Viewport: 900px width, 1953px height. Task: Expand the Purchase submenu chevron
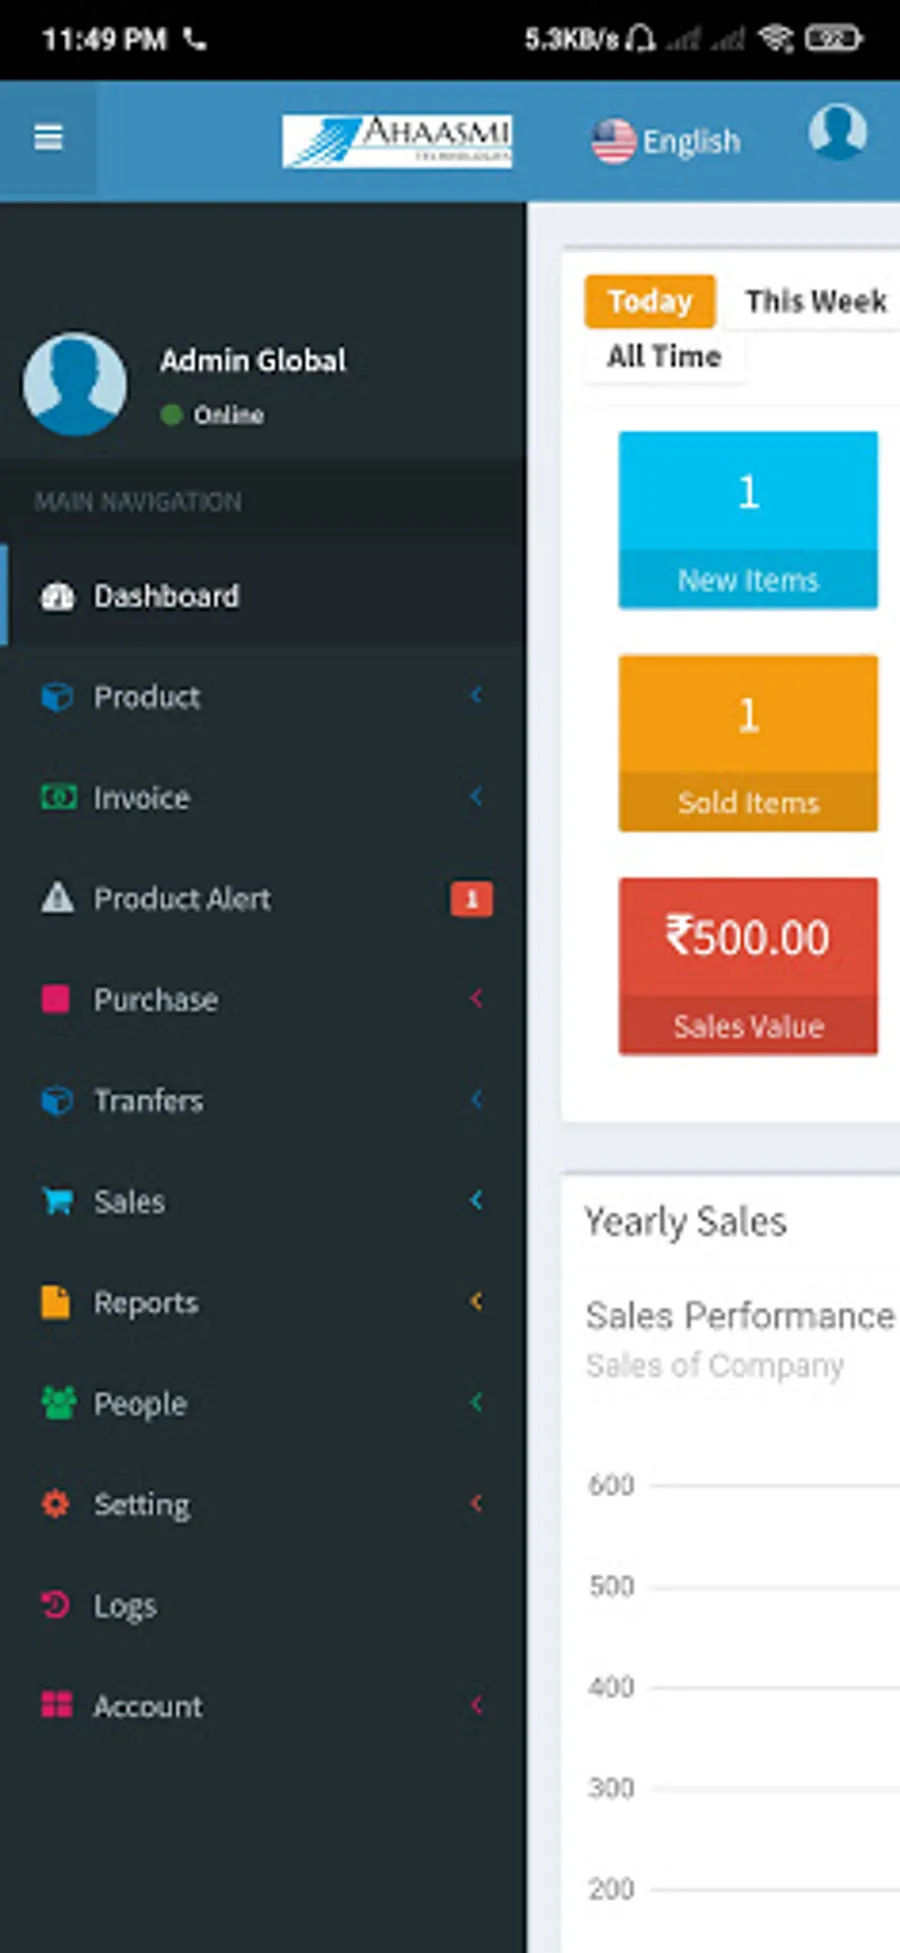[x=476, y=998]
